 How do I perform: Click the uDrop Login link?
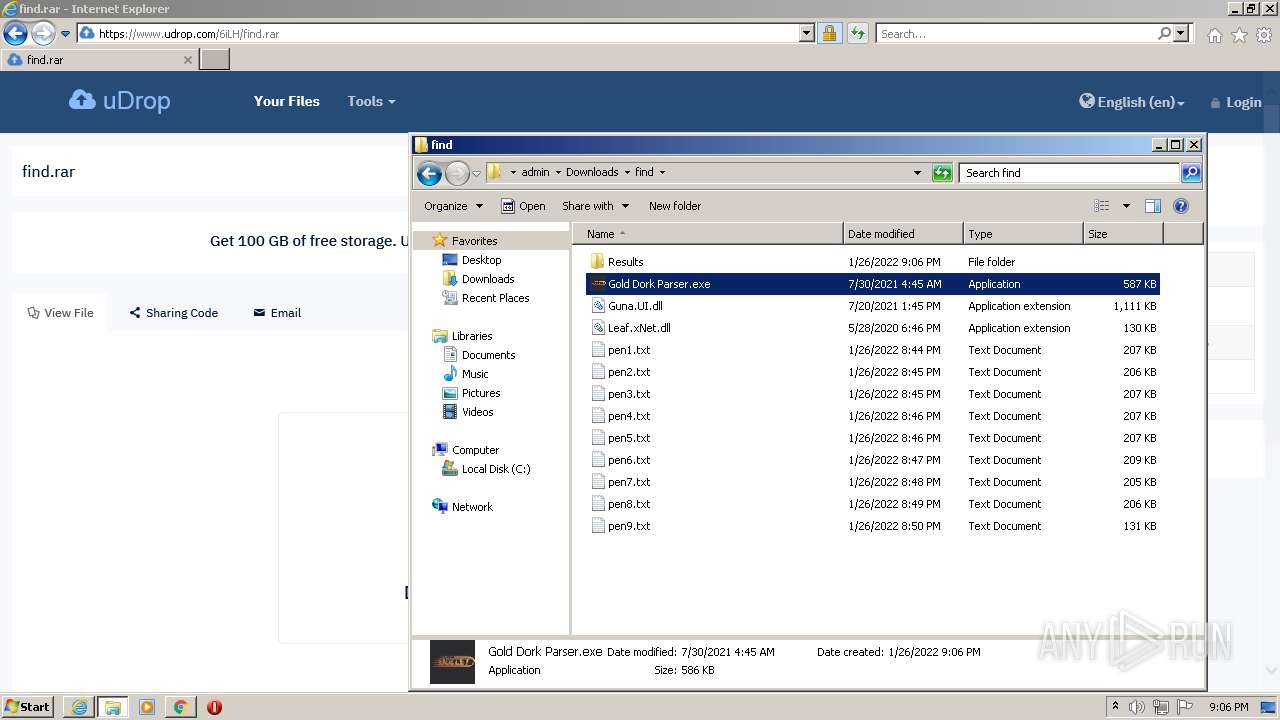(x=1236, y=102)
